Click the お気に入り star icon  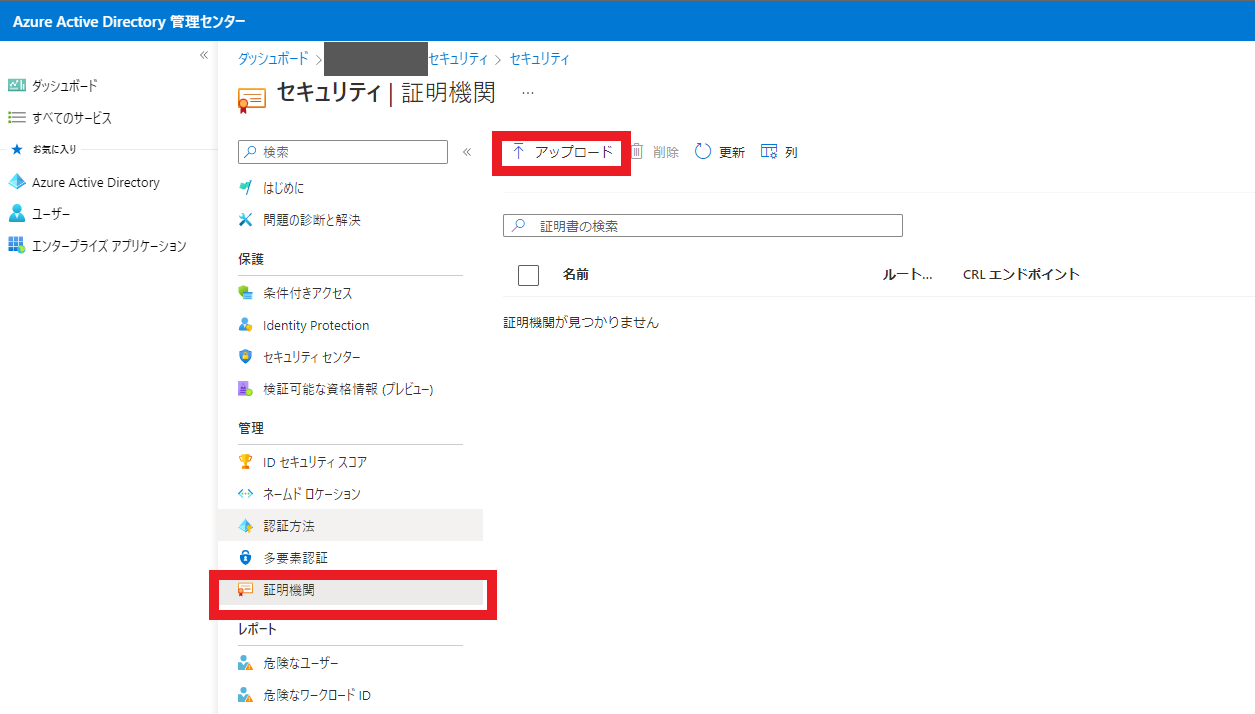pyautogui.click(x=16, y=149)
